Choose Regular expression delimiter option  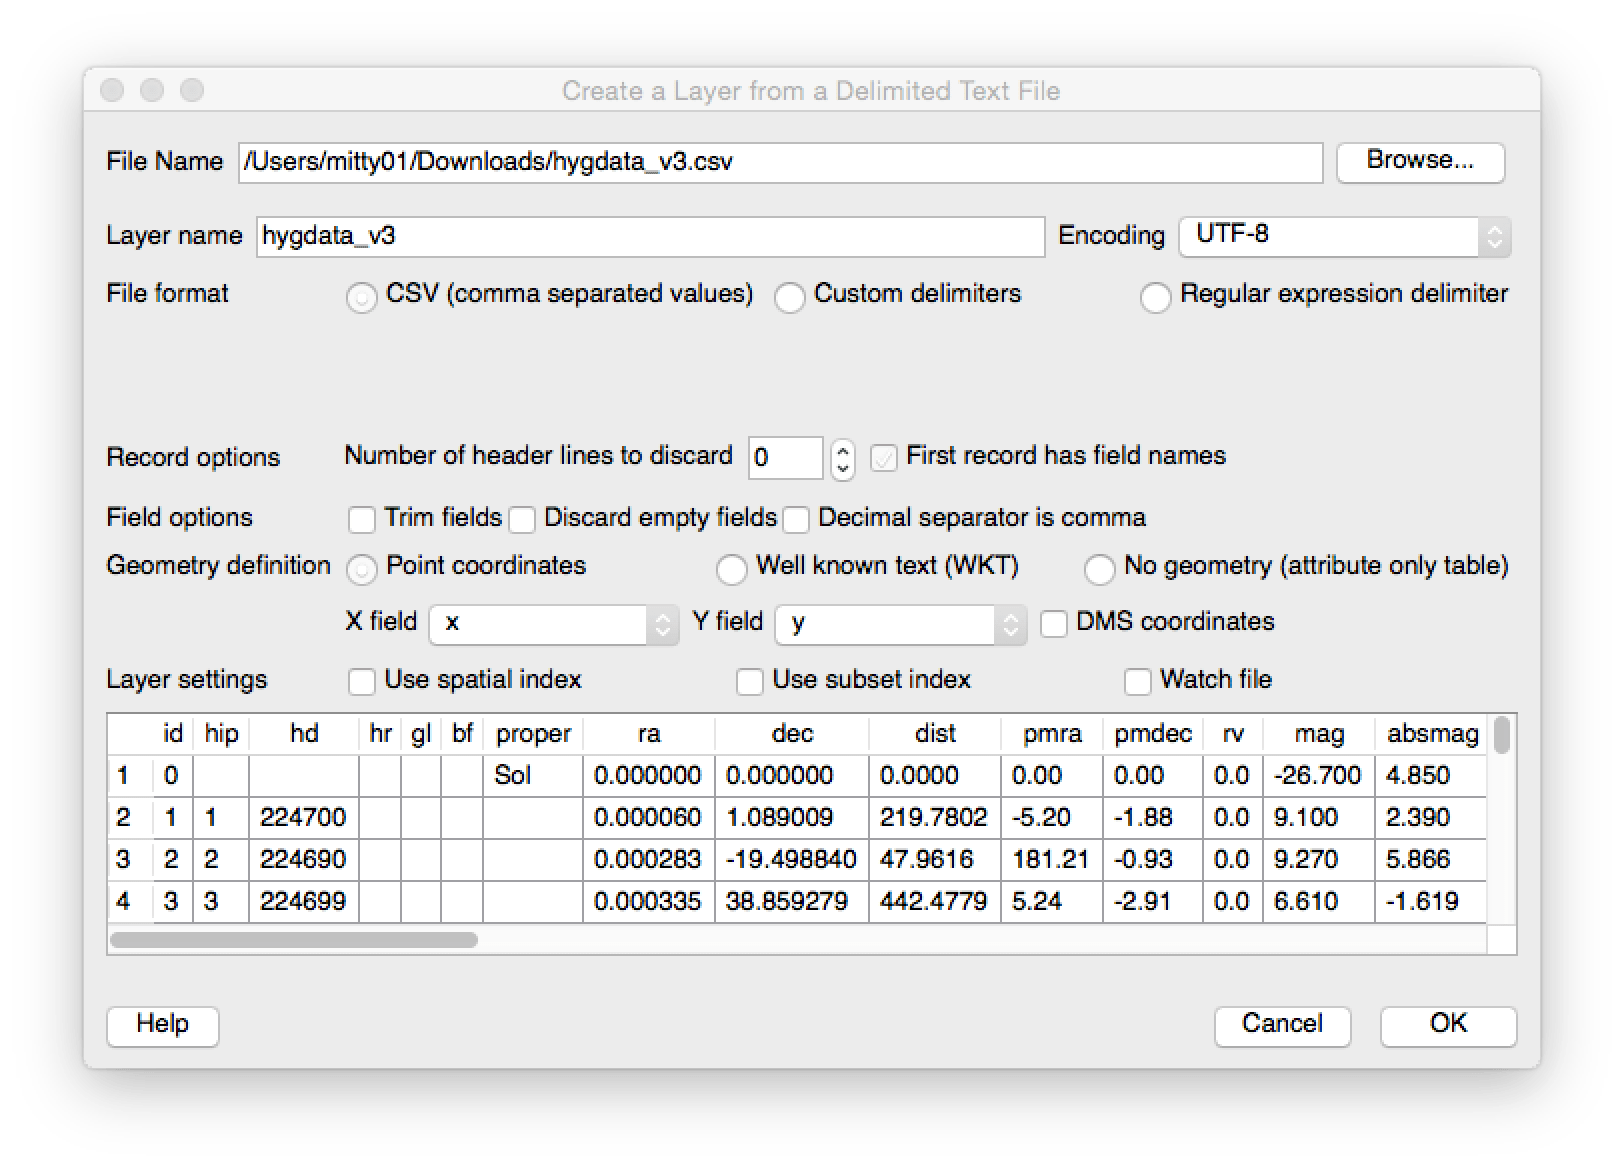click(x=1155, y=297)
